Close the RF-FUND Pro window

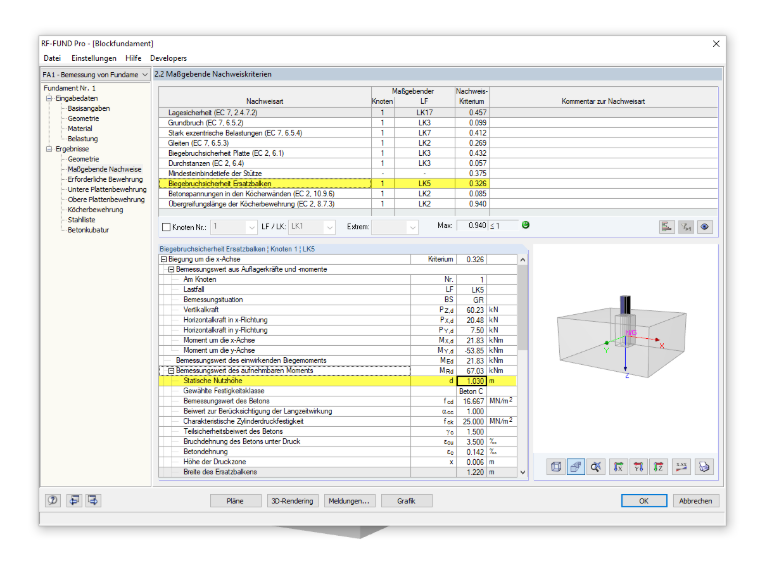[716, 44]
